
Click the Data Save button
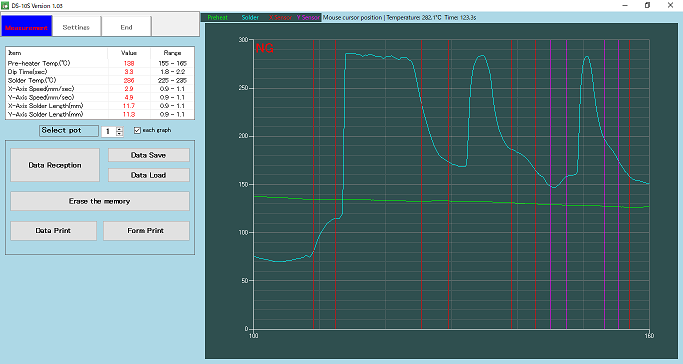149,155
